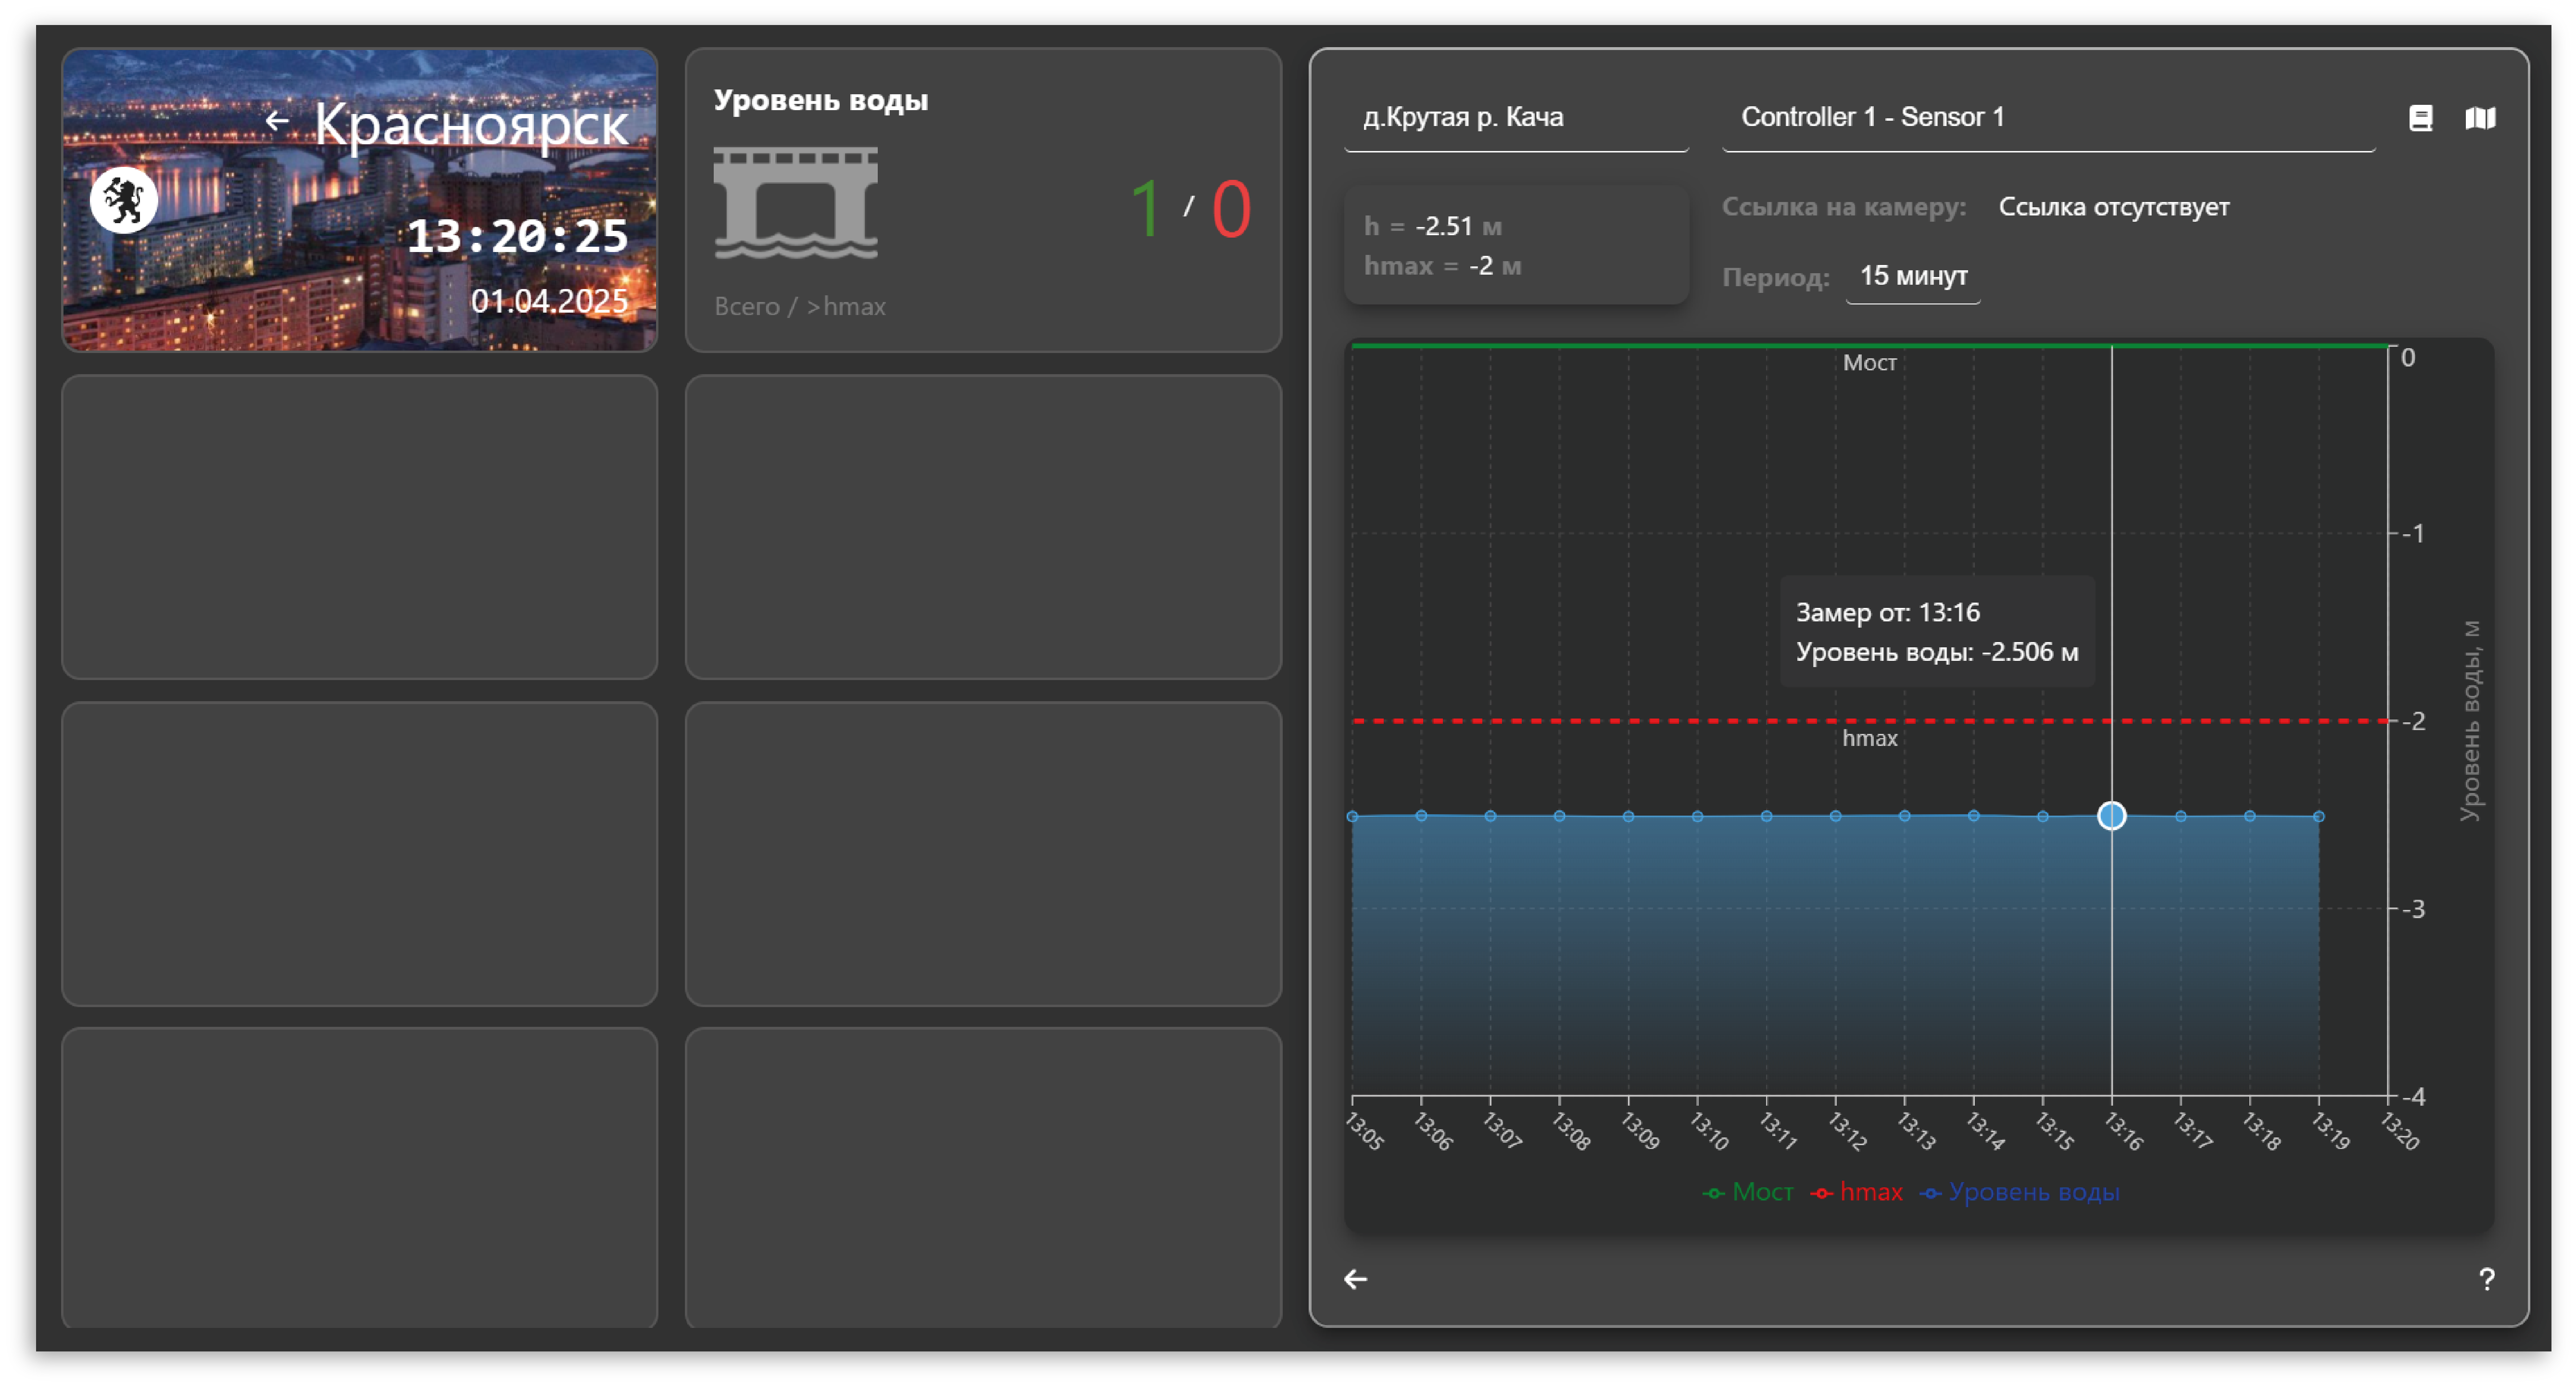Click the clock 13:20:25
The height and width of the screenshot is (1388, 2576).
pyautogui.click(x=517, y=237)
